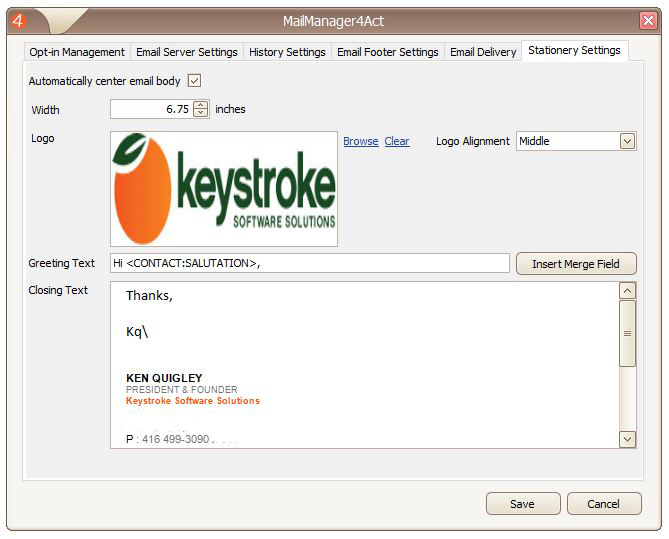
Task: Click the 'Kq\' line in closing text
Action: coord(137,332)
